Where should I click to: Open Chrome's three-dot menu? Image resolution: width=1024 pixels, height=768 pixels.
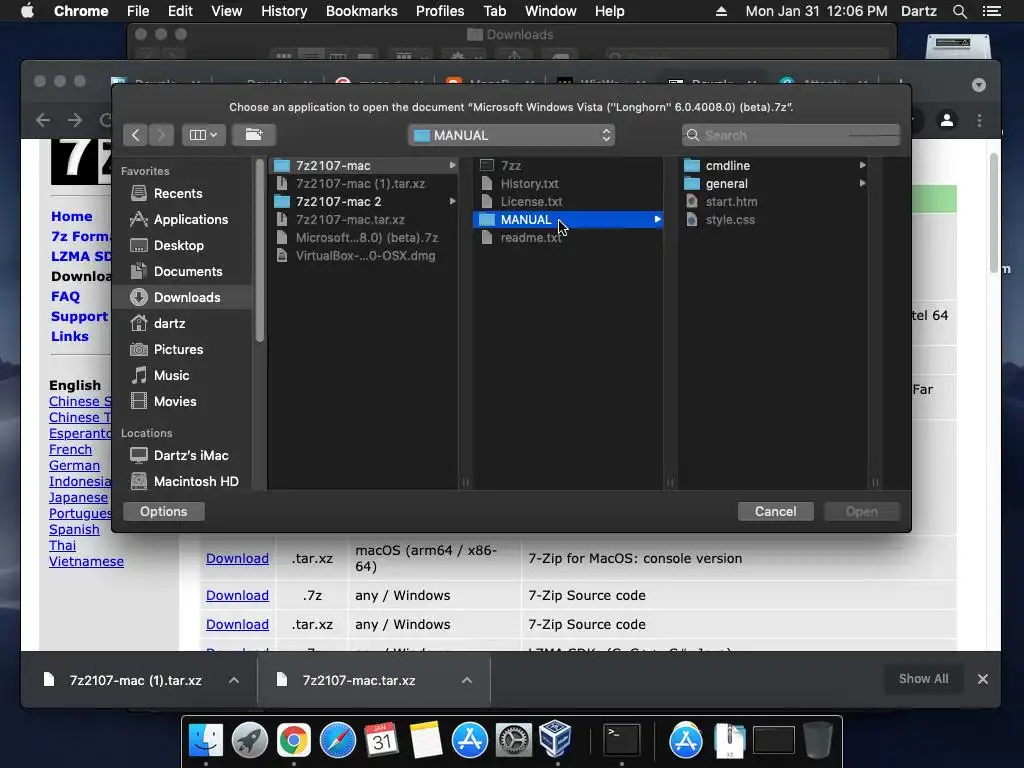point(979,121)
